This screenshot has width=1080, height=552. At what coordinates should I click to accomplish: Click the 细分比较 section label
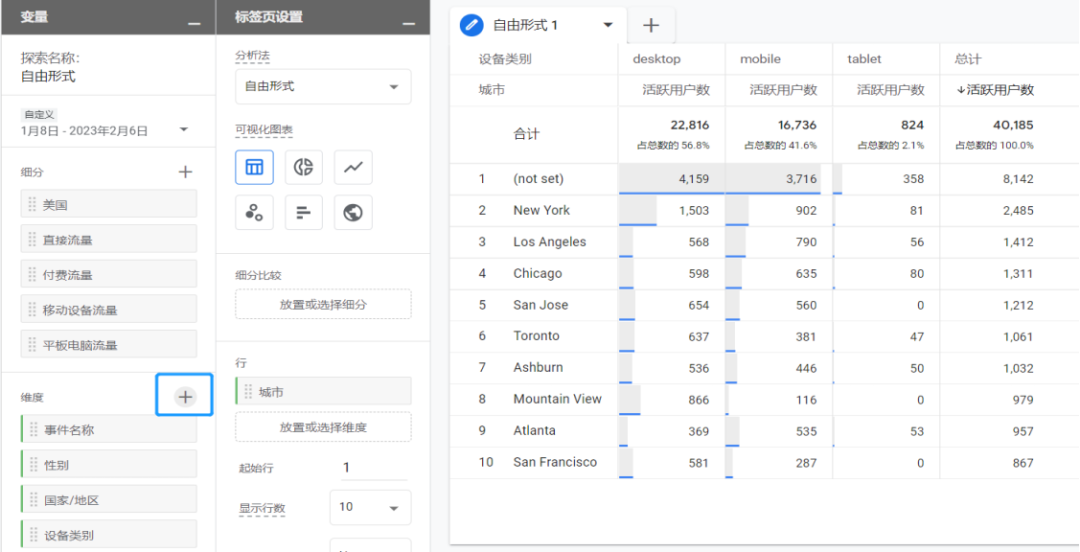coord(258,275)
